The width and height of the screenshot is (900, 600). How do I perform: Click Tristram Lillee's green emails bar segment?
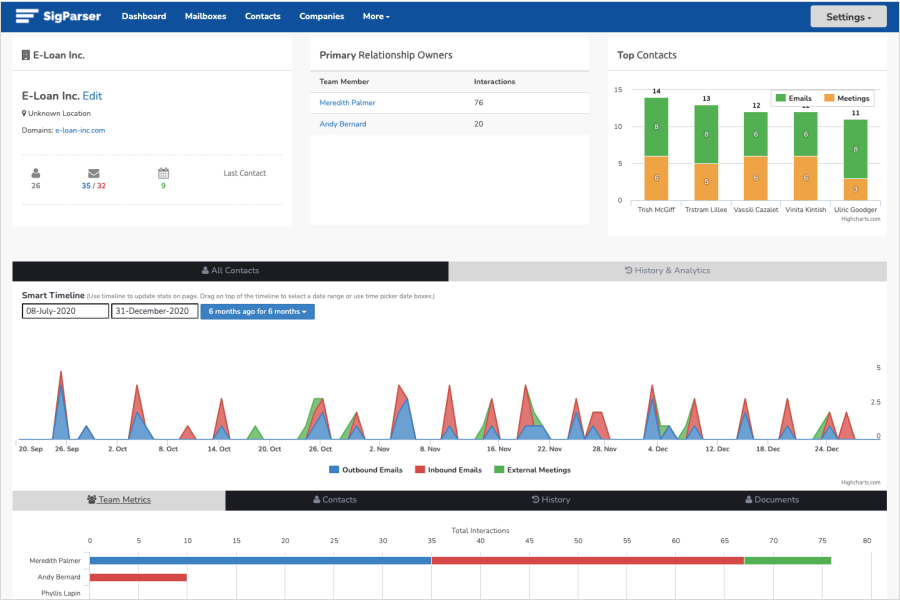(706, 134)
